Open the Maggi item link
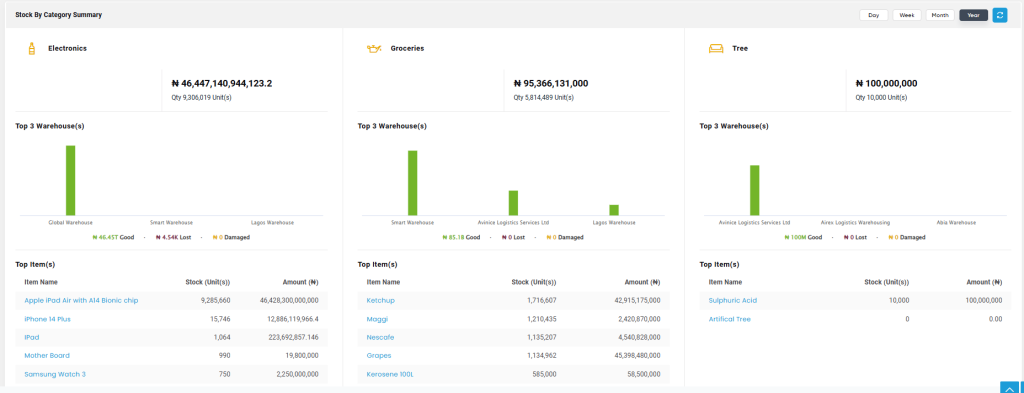The height and width of the screenshot is (393, 1024). pos(377,319)
